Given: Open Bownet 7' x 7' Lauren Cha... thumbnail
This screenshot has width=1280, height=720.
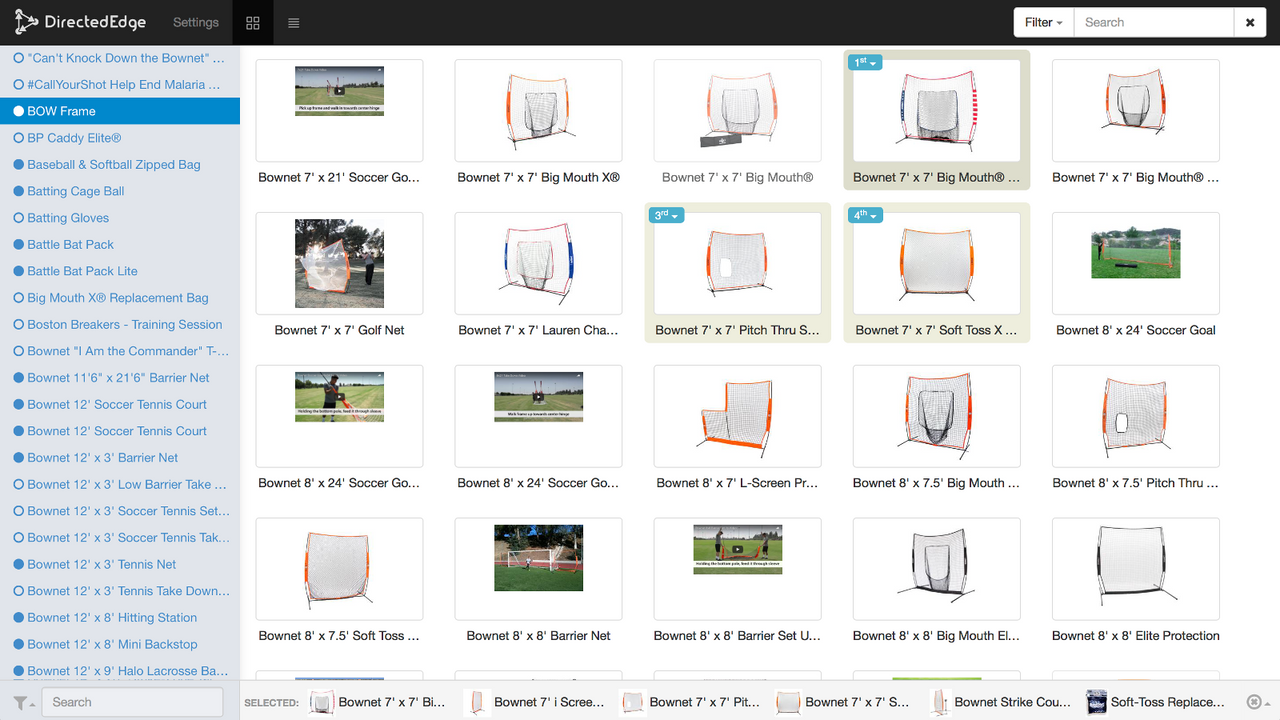Looking at the screenshot, I should 538,263.
